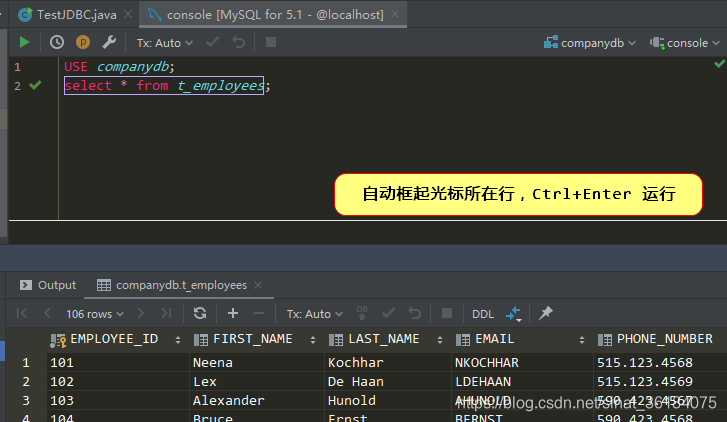This screenshot has width=727, height=422.
Task: Select the phone cell 515.123.4569
Action: coord(660,382)
